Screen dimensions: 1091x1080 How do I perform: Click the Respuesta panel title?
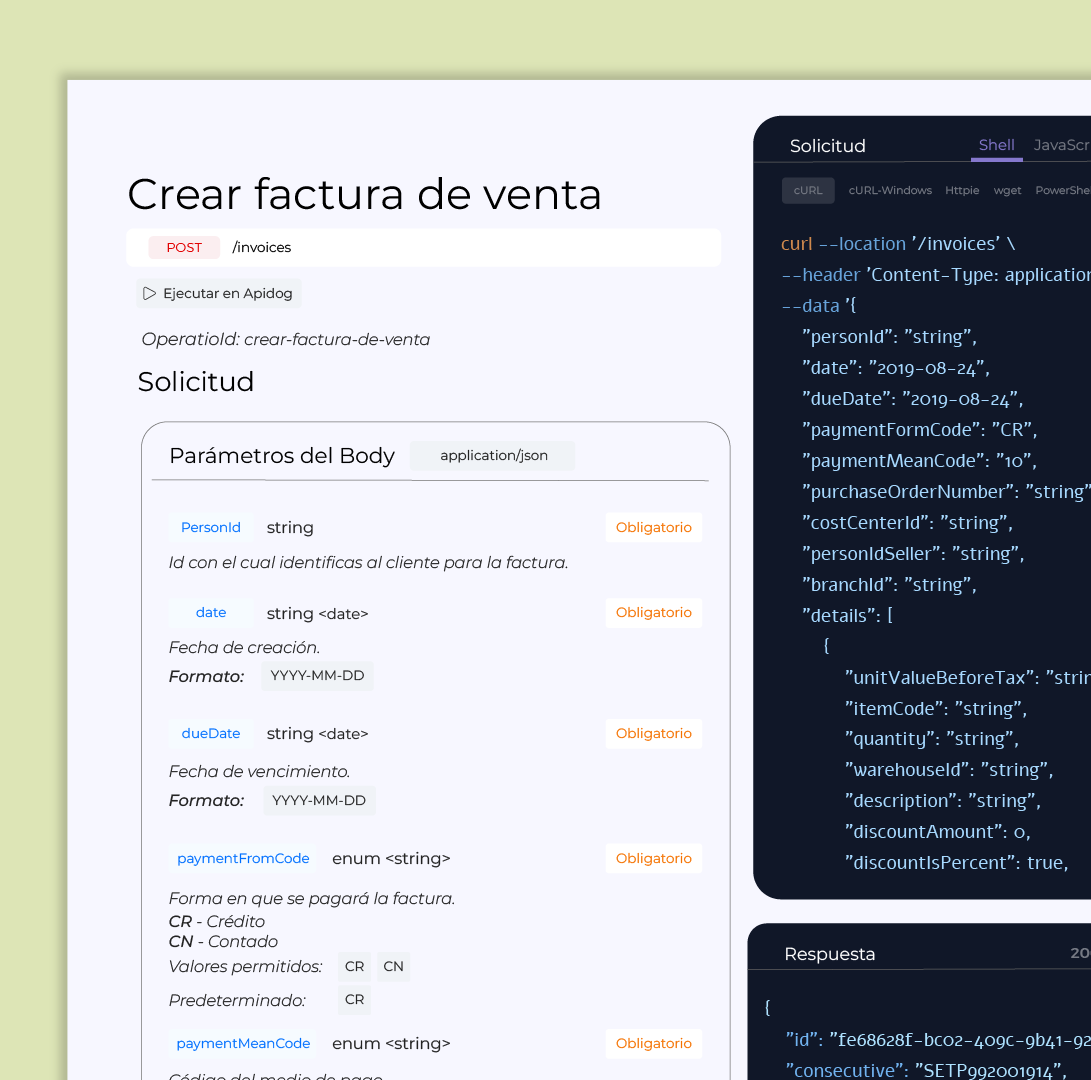829,954
